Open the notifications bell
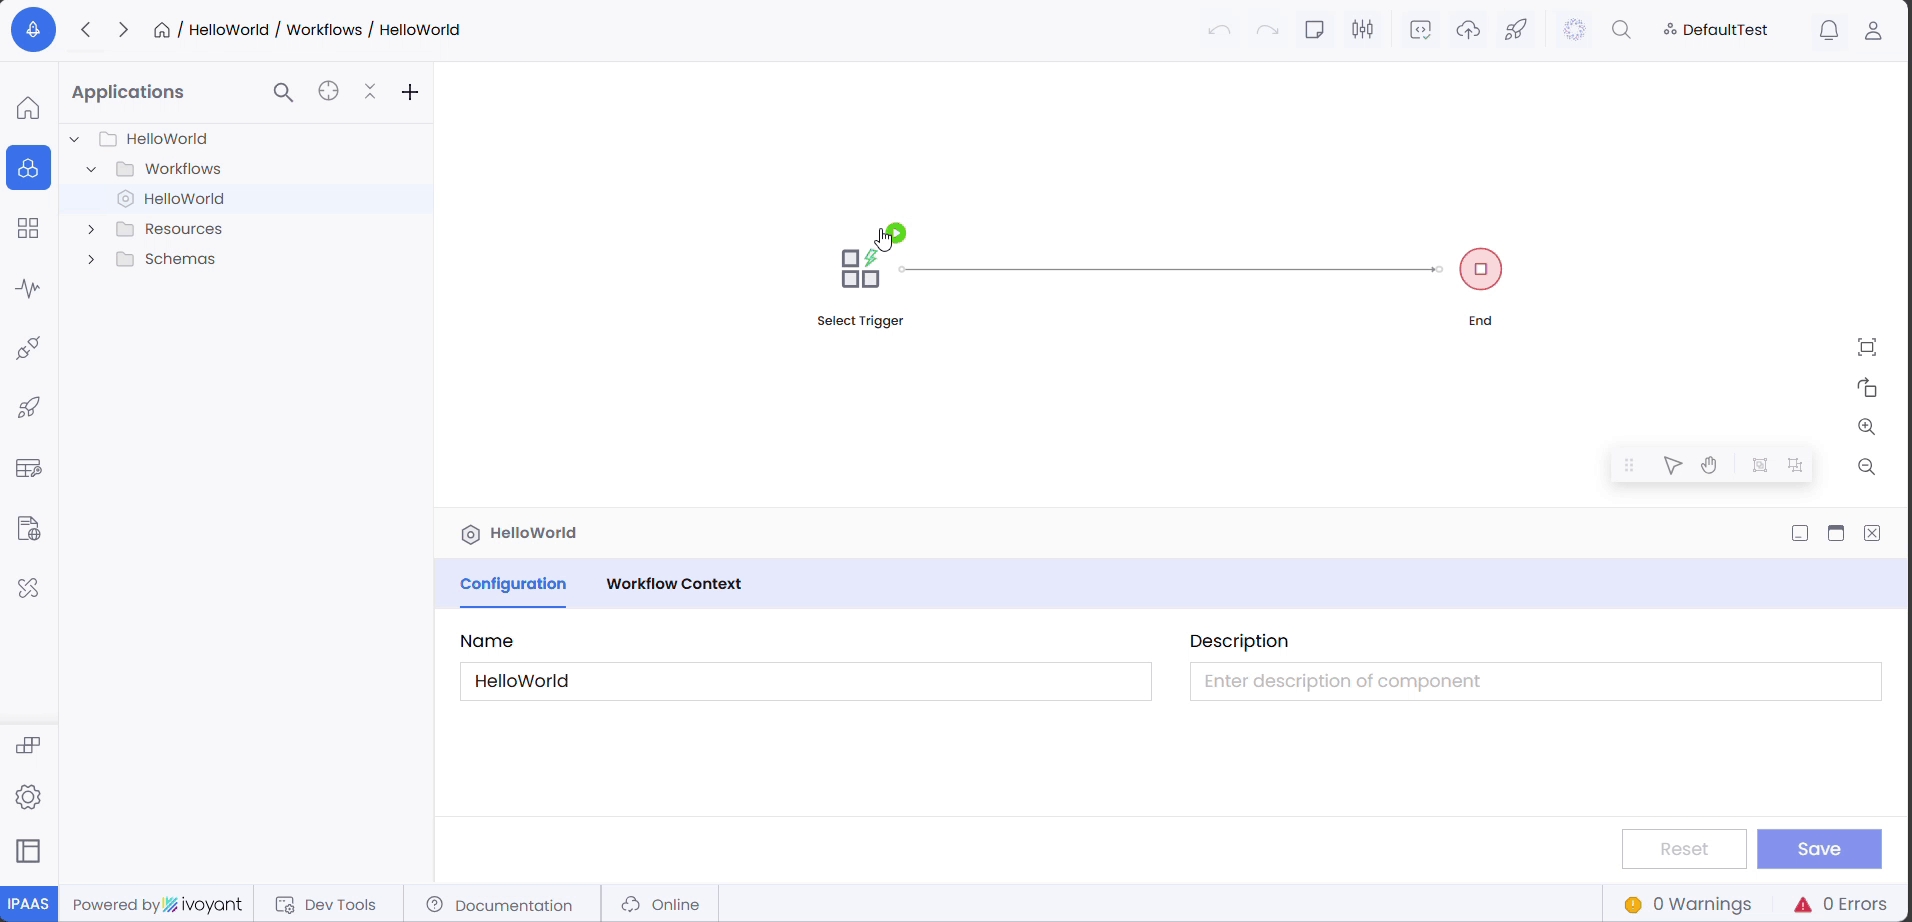This screenshot has height=922, width=1912. coord(1829,30)
